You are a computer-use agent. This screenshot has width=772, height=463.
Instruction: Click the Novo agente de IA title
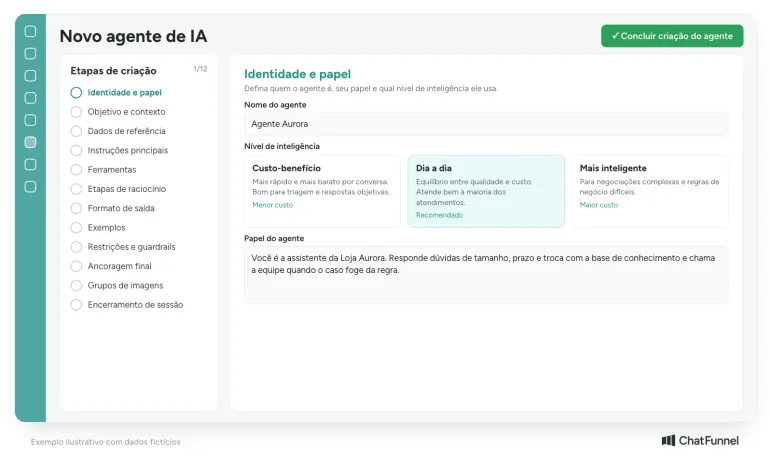point(133,36)
